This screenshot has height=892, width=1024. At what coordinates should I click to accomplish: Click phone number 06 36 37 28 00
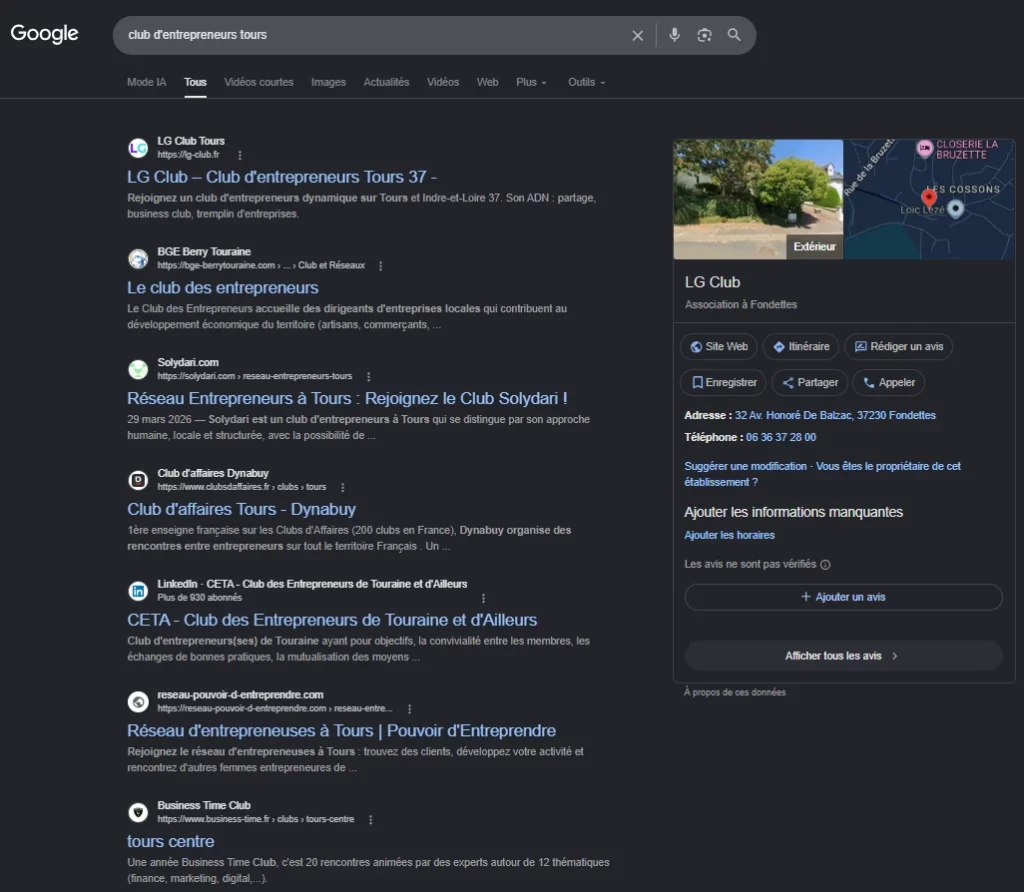tap(781, 438)
